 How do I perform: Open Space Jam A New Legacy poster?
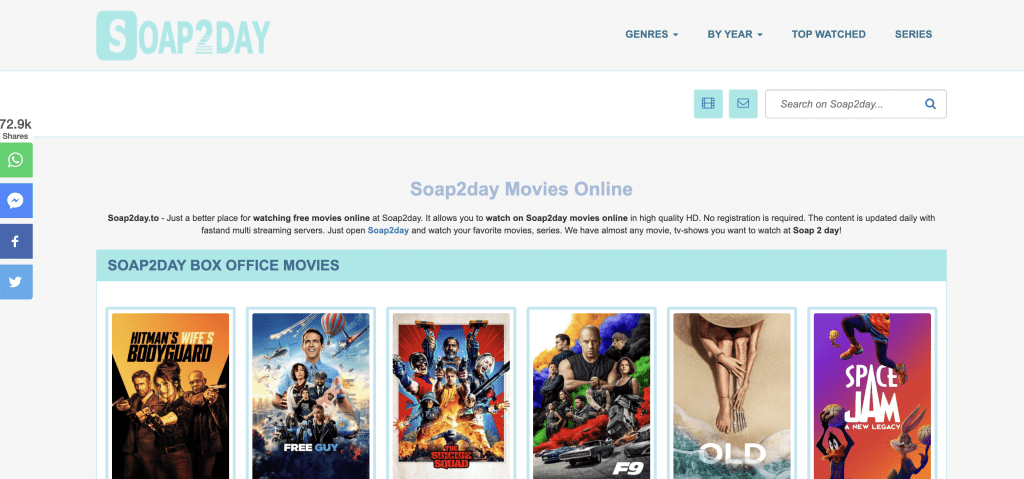(872, 395)
